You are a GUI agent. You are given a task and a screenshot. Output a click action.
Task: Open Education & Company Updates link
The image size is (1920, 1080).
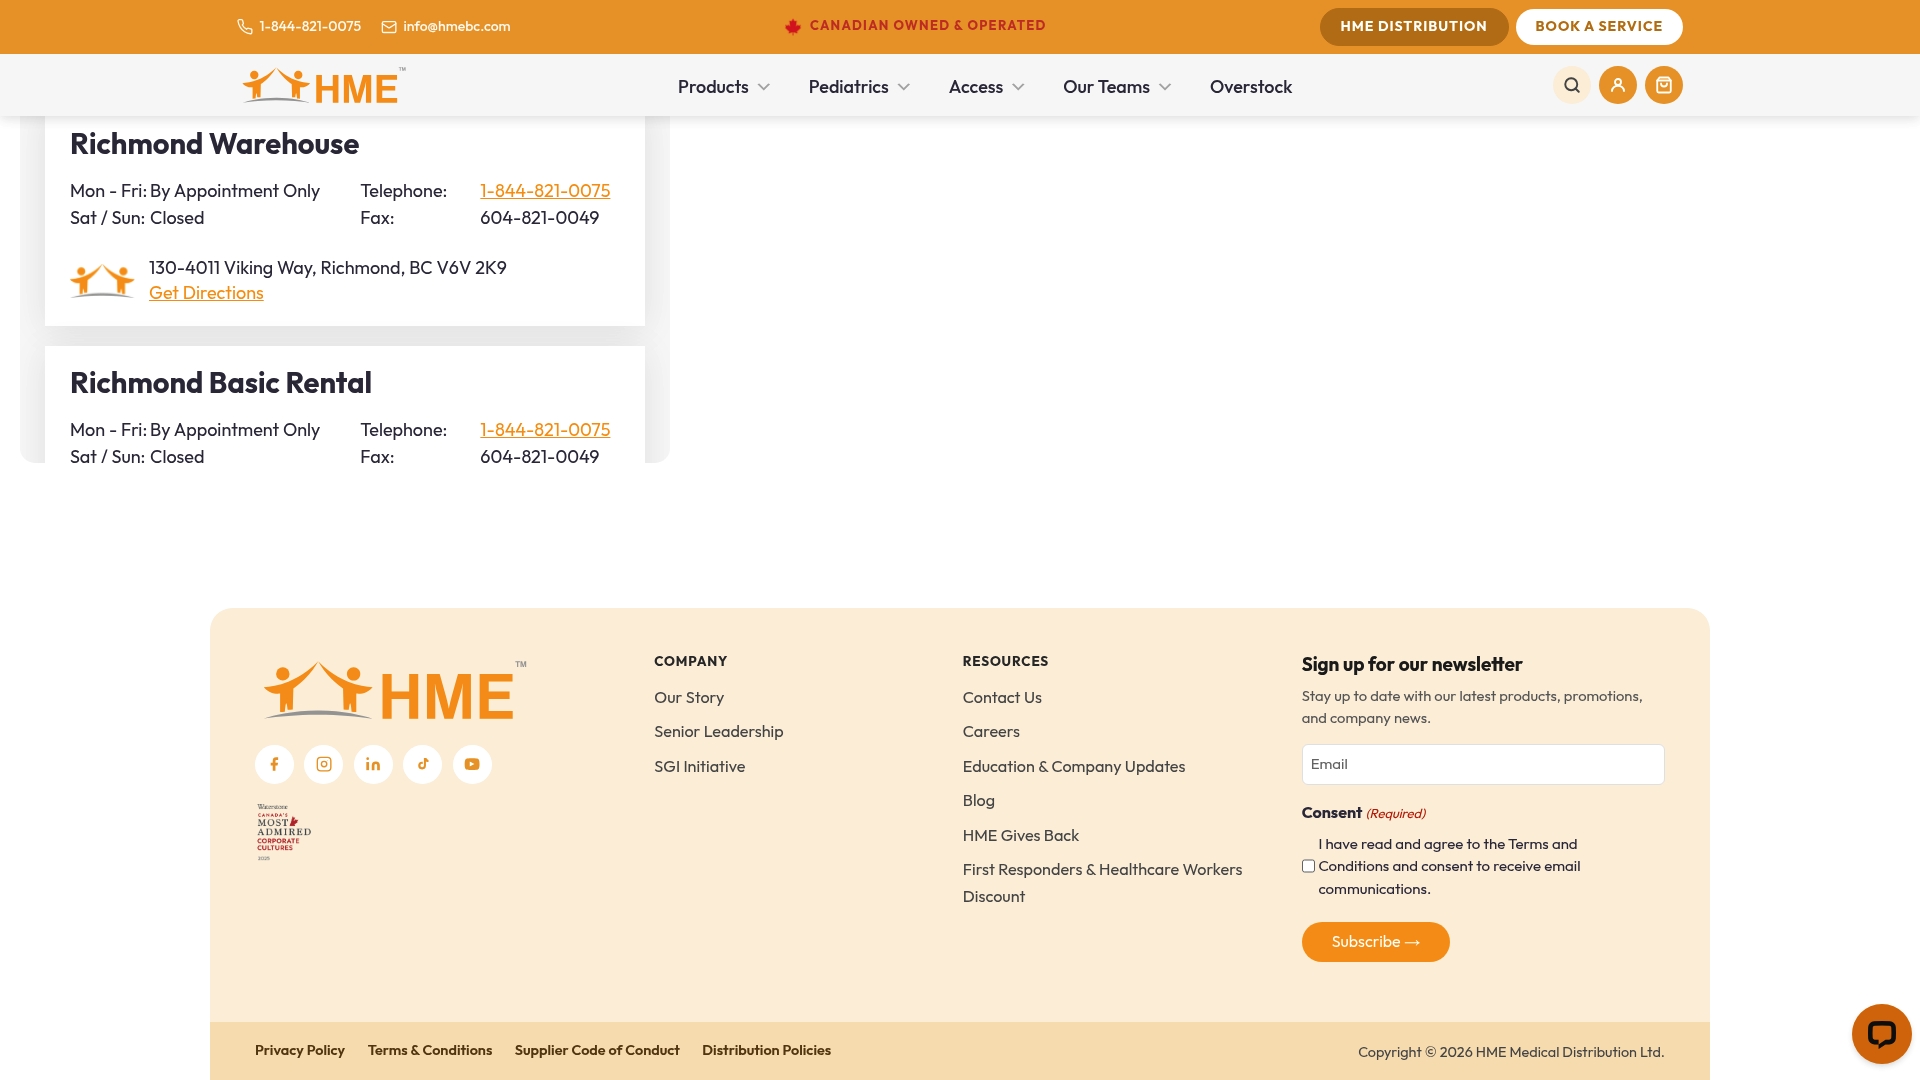click(1074, 767)
